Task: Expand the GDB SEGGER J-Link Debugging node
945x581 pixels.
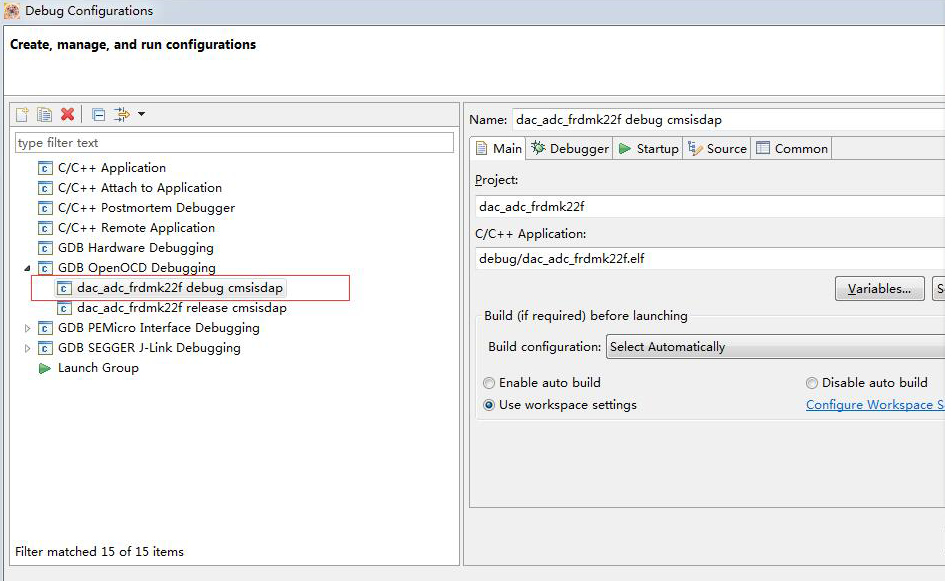Action: (x=27, y=348)
